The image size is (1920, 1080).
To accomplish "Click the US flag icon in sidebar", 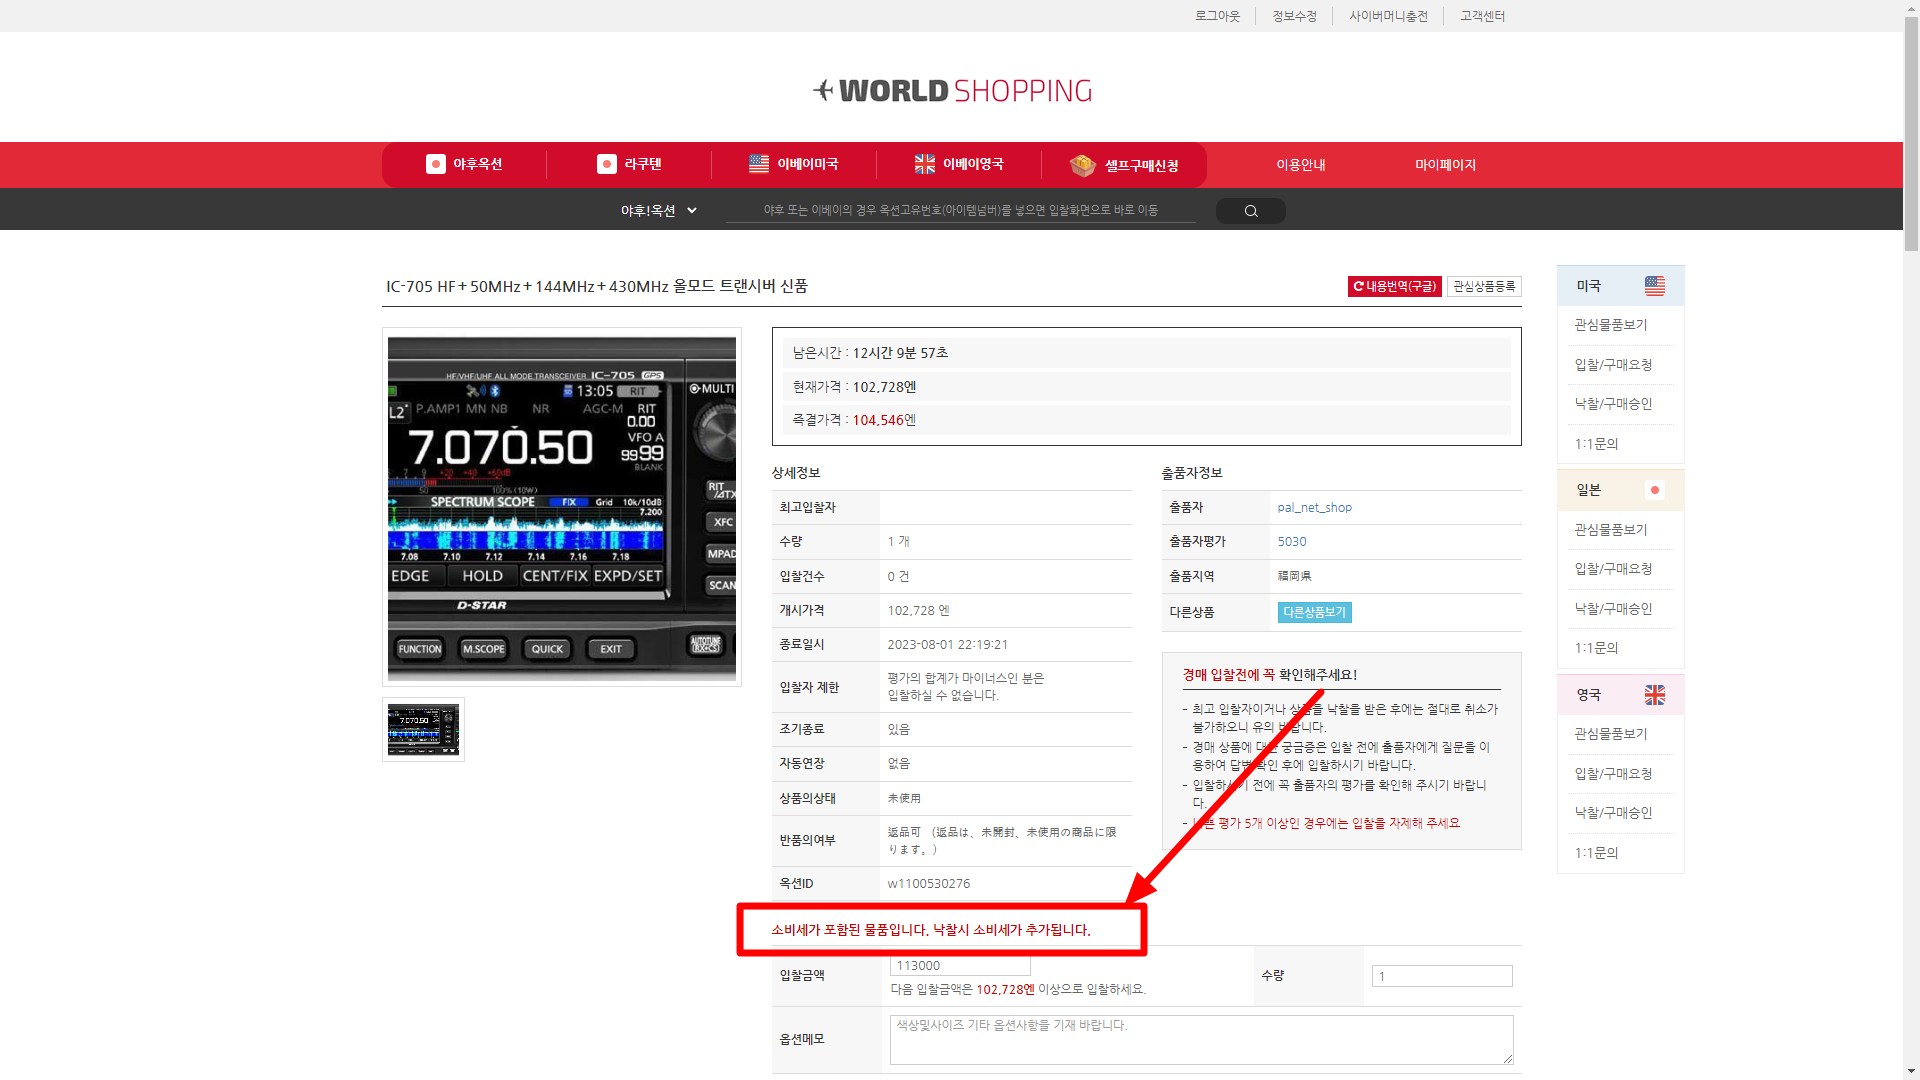I will pyautogui.click(x=1655, y=286).
